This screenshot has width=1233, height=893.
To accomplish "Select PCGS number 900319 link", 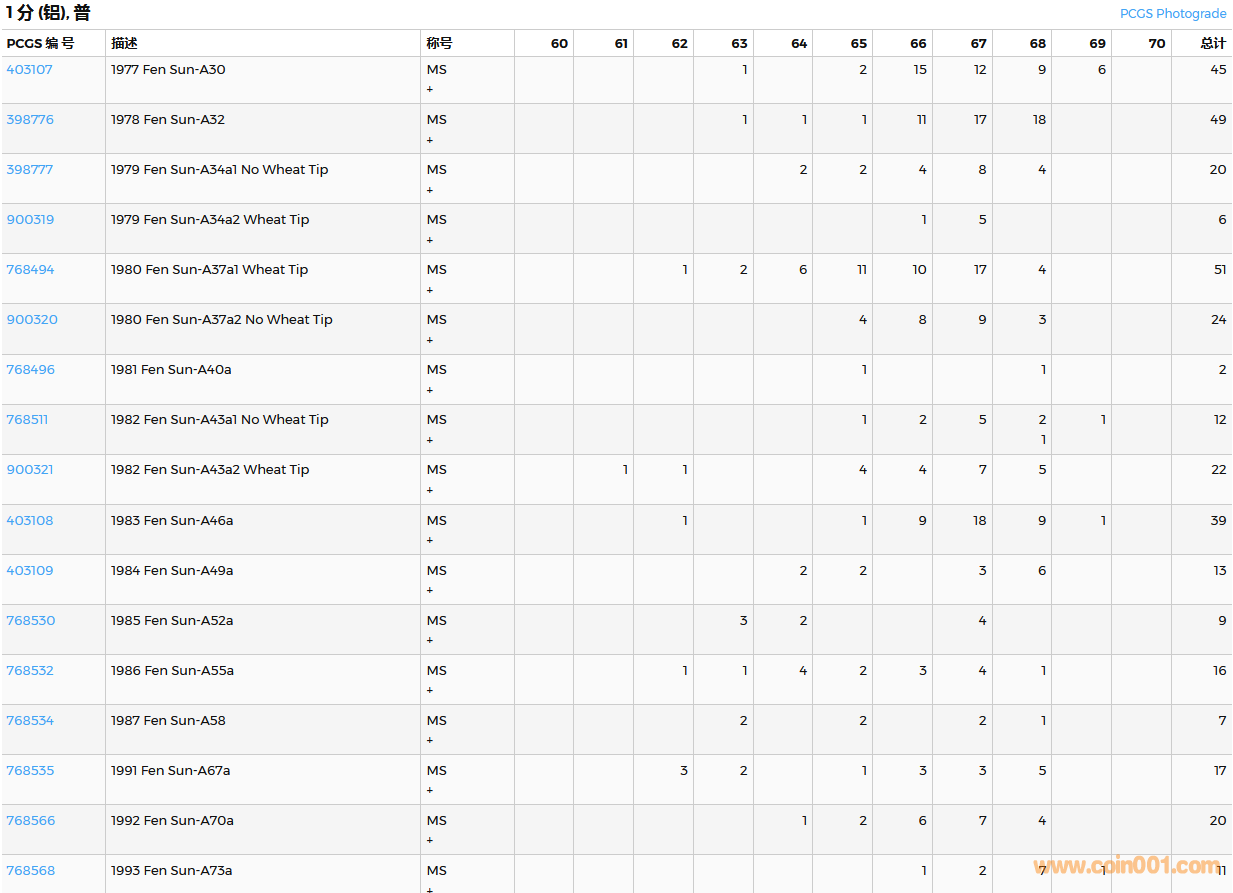I will [30, 220].
